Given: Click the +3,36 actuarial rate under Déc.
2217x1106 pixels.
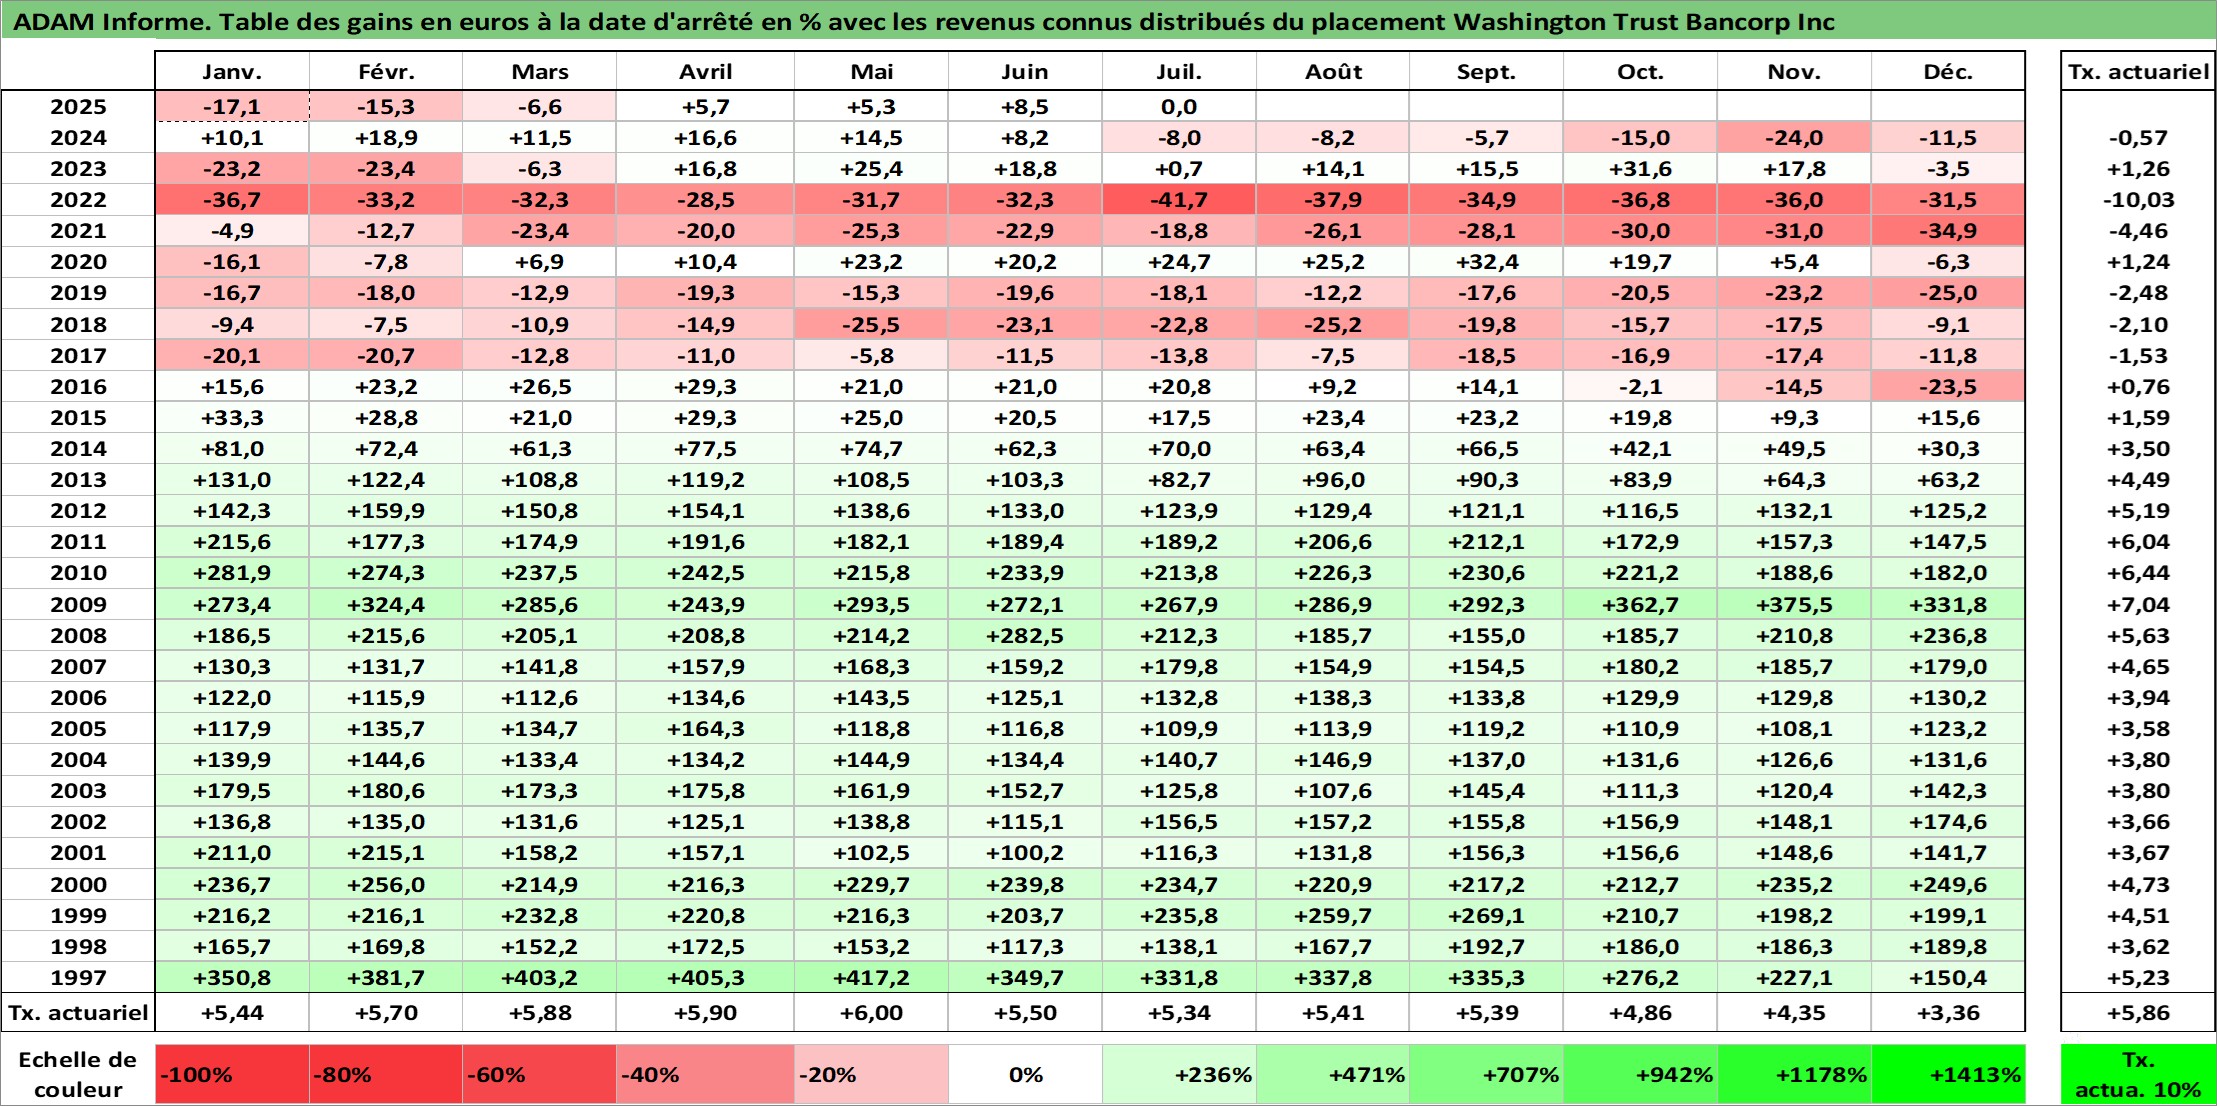Looking at the screenshot, I should [x=1948, y=1012].
